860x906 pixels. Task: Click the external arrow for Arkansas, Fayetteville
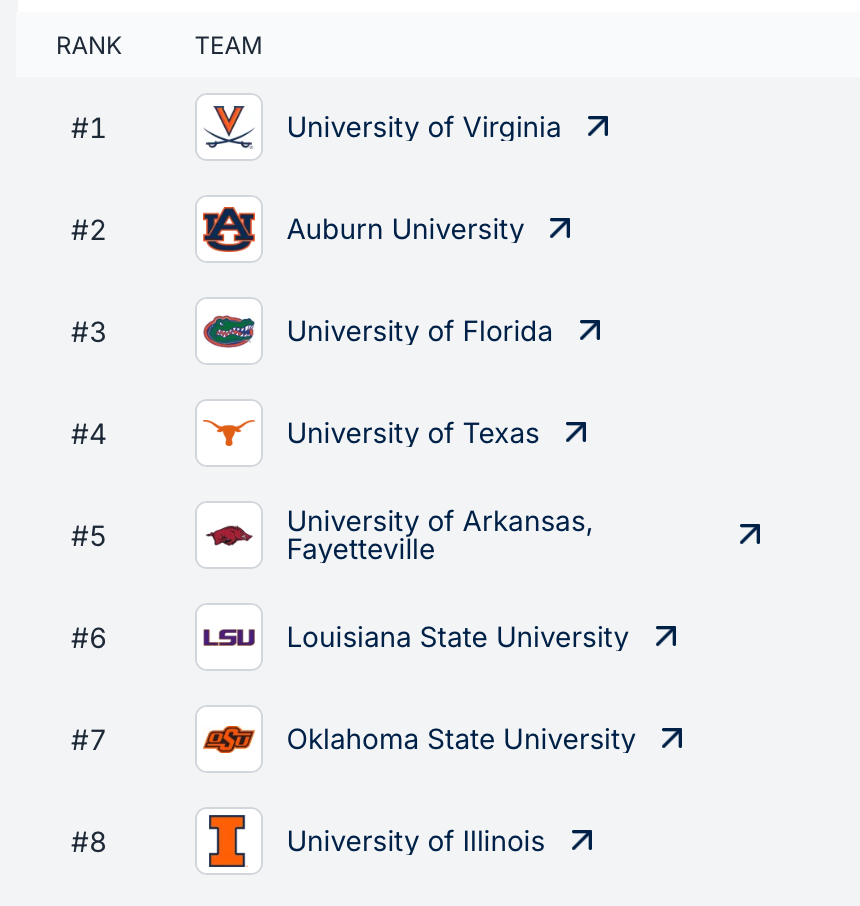point(750,534)
